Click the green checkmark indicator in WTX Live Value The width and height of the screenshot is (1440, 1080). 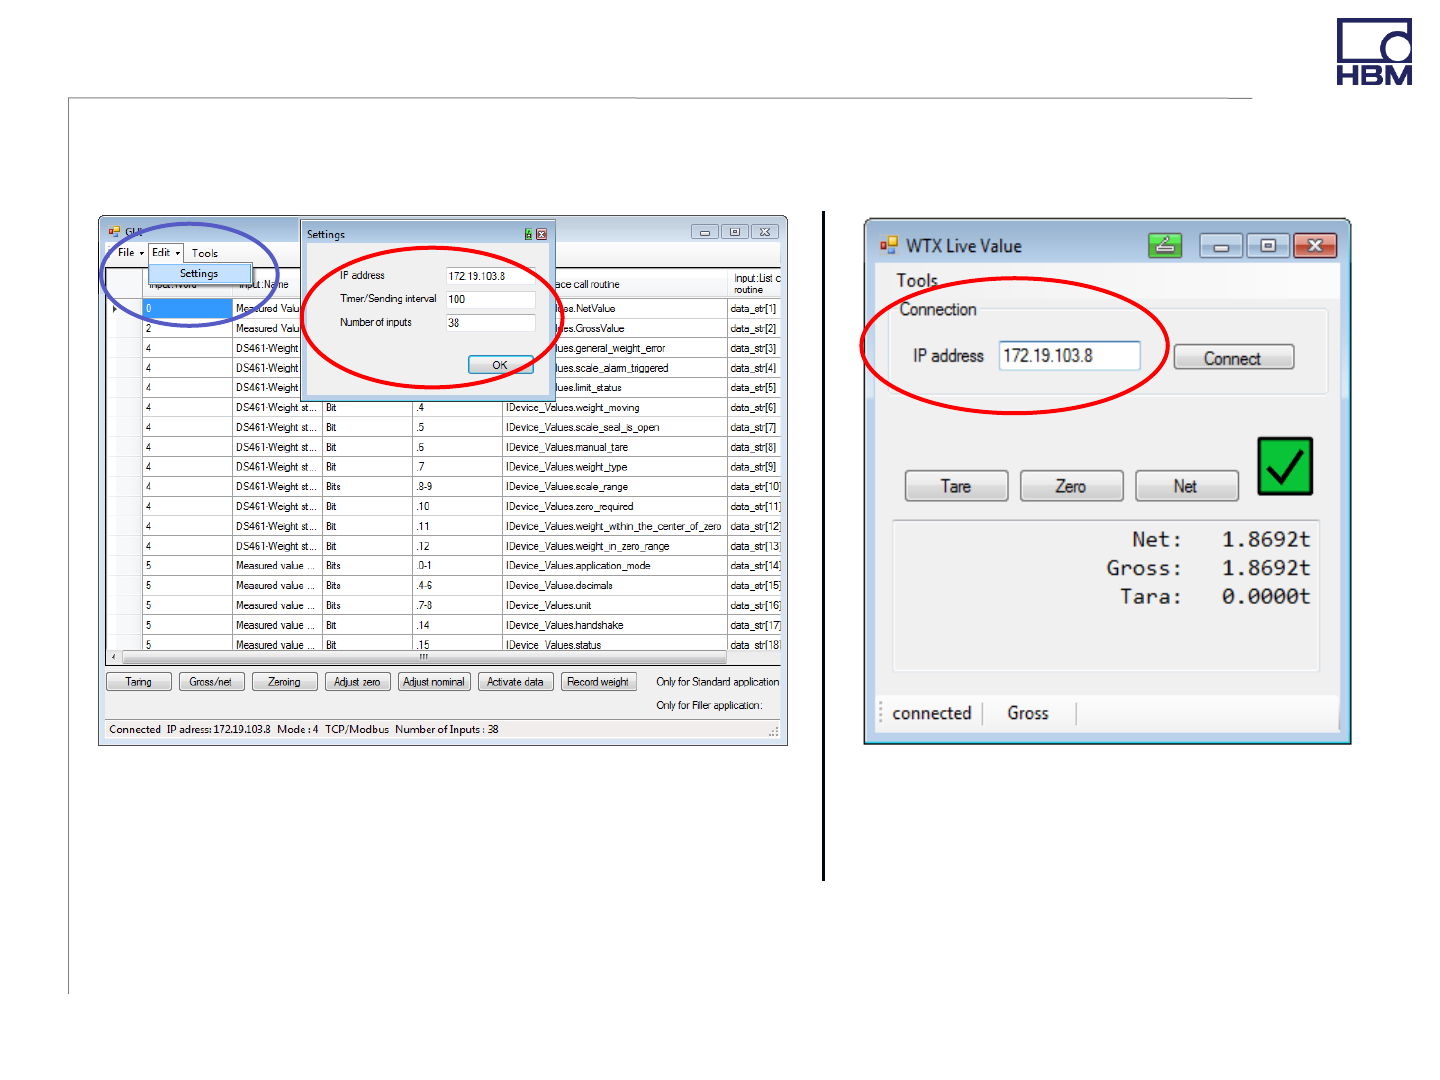tap(1285, 466)
